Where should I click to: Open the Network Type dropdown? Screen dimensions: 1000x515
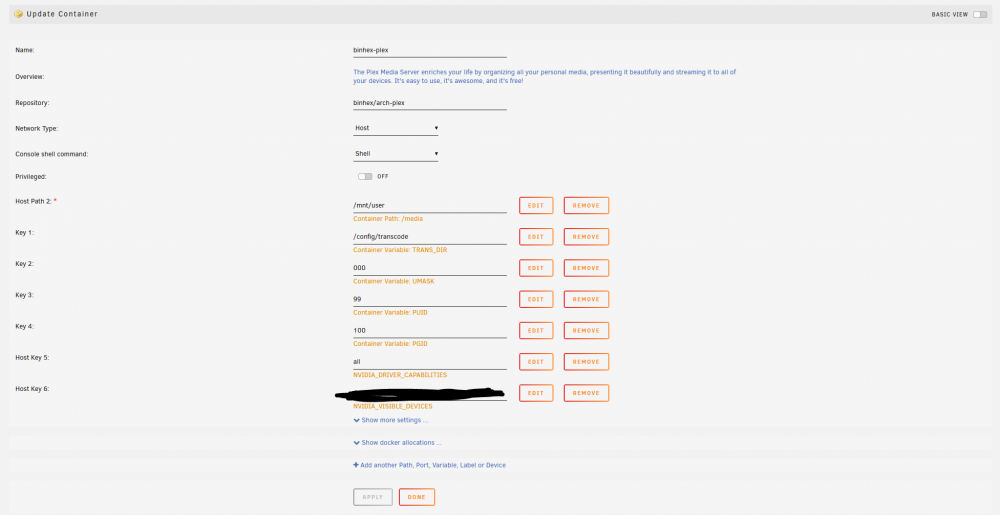(396, 128)
